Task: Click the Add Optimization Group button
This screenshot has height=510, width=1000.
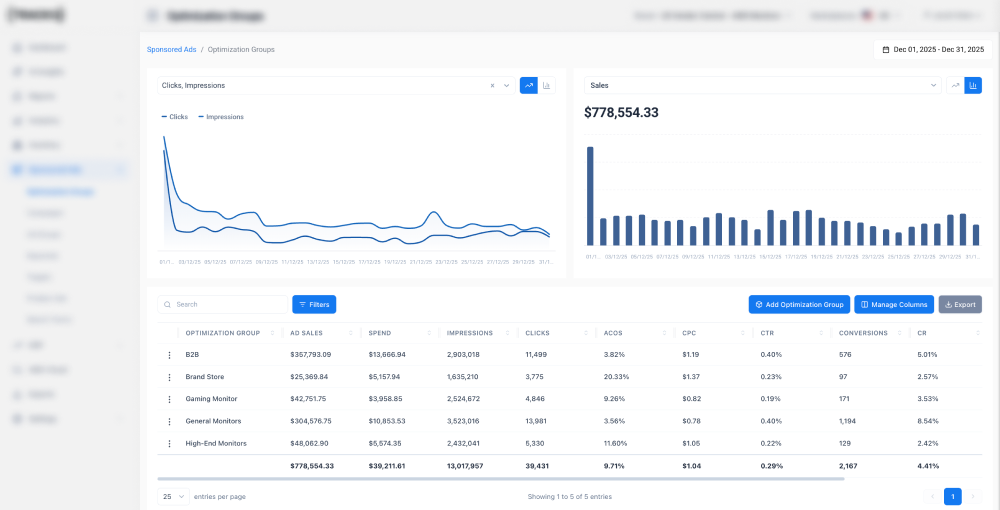Action: pyautogui.click(x=799, y=305)
